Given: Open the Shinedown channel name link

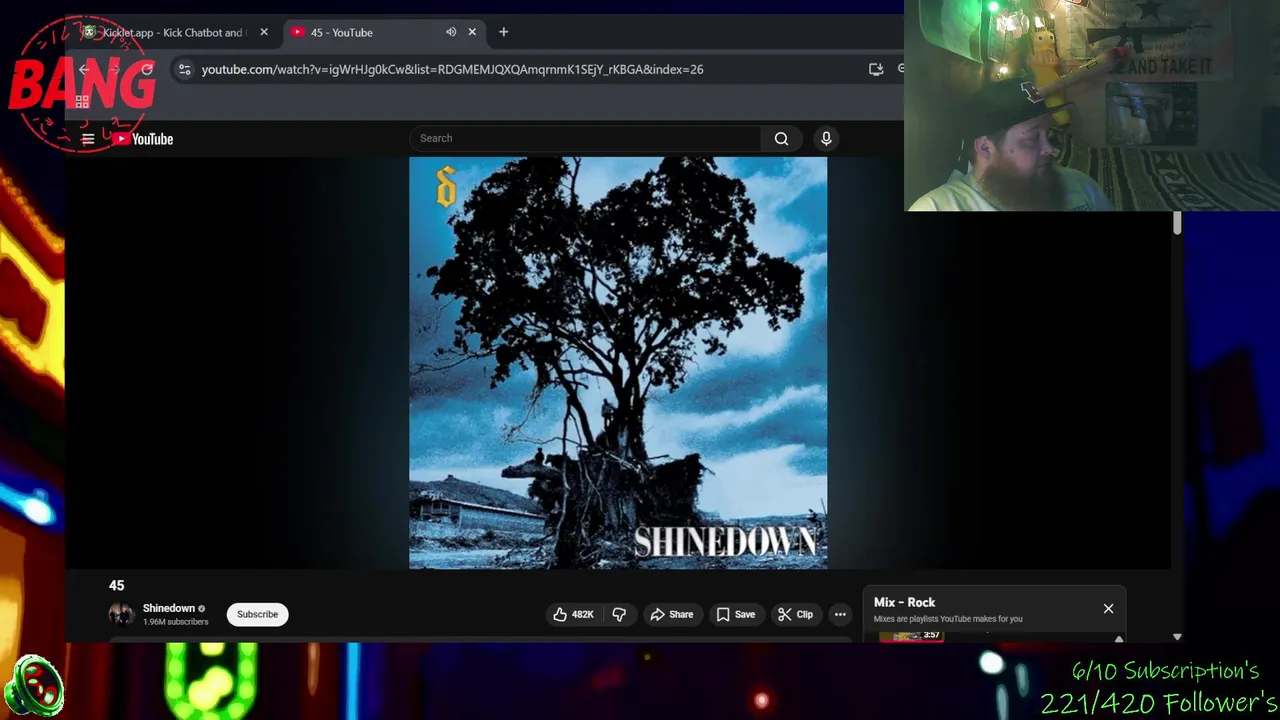Looking at the screenshot, I should point(169,608).
